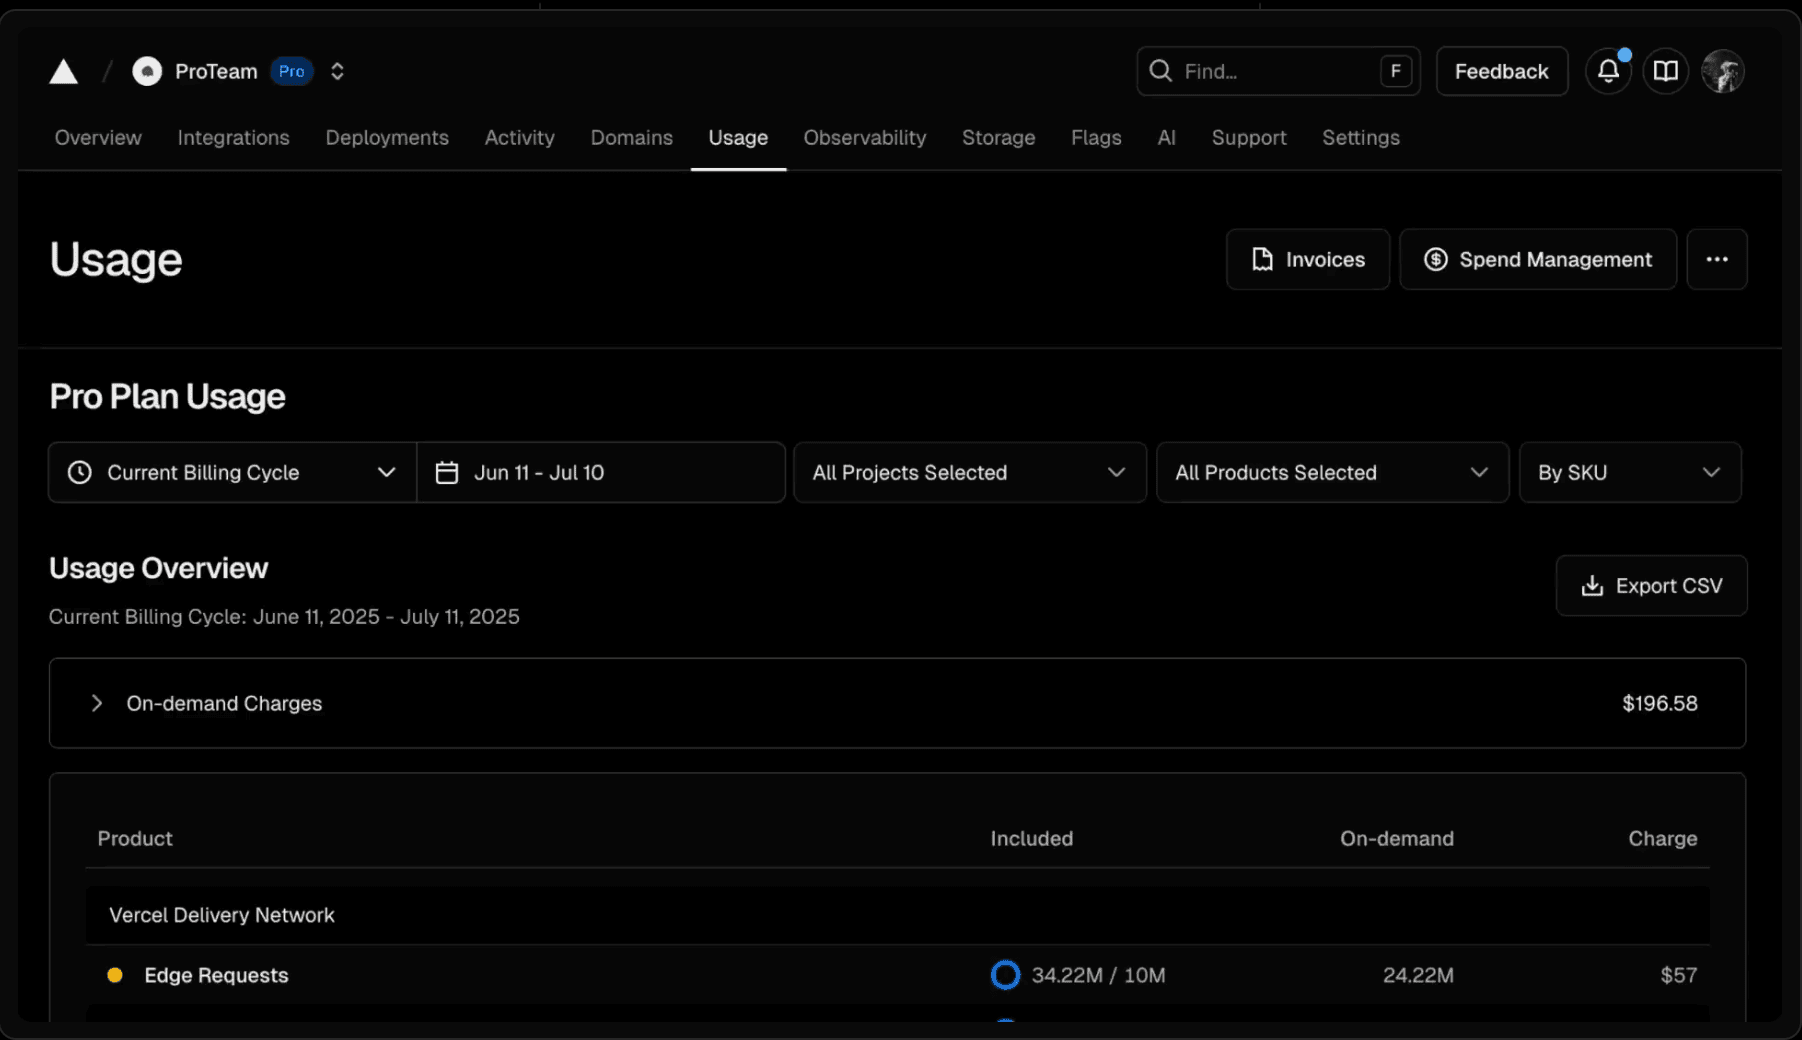This screenshot has width=1802, height=1040.
Task: Focus the Find search field
Action: tap(1278, 71)
